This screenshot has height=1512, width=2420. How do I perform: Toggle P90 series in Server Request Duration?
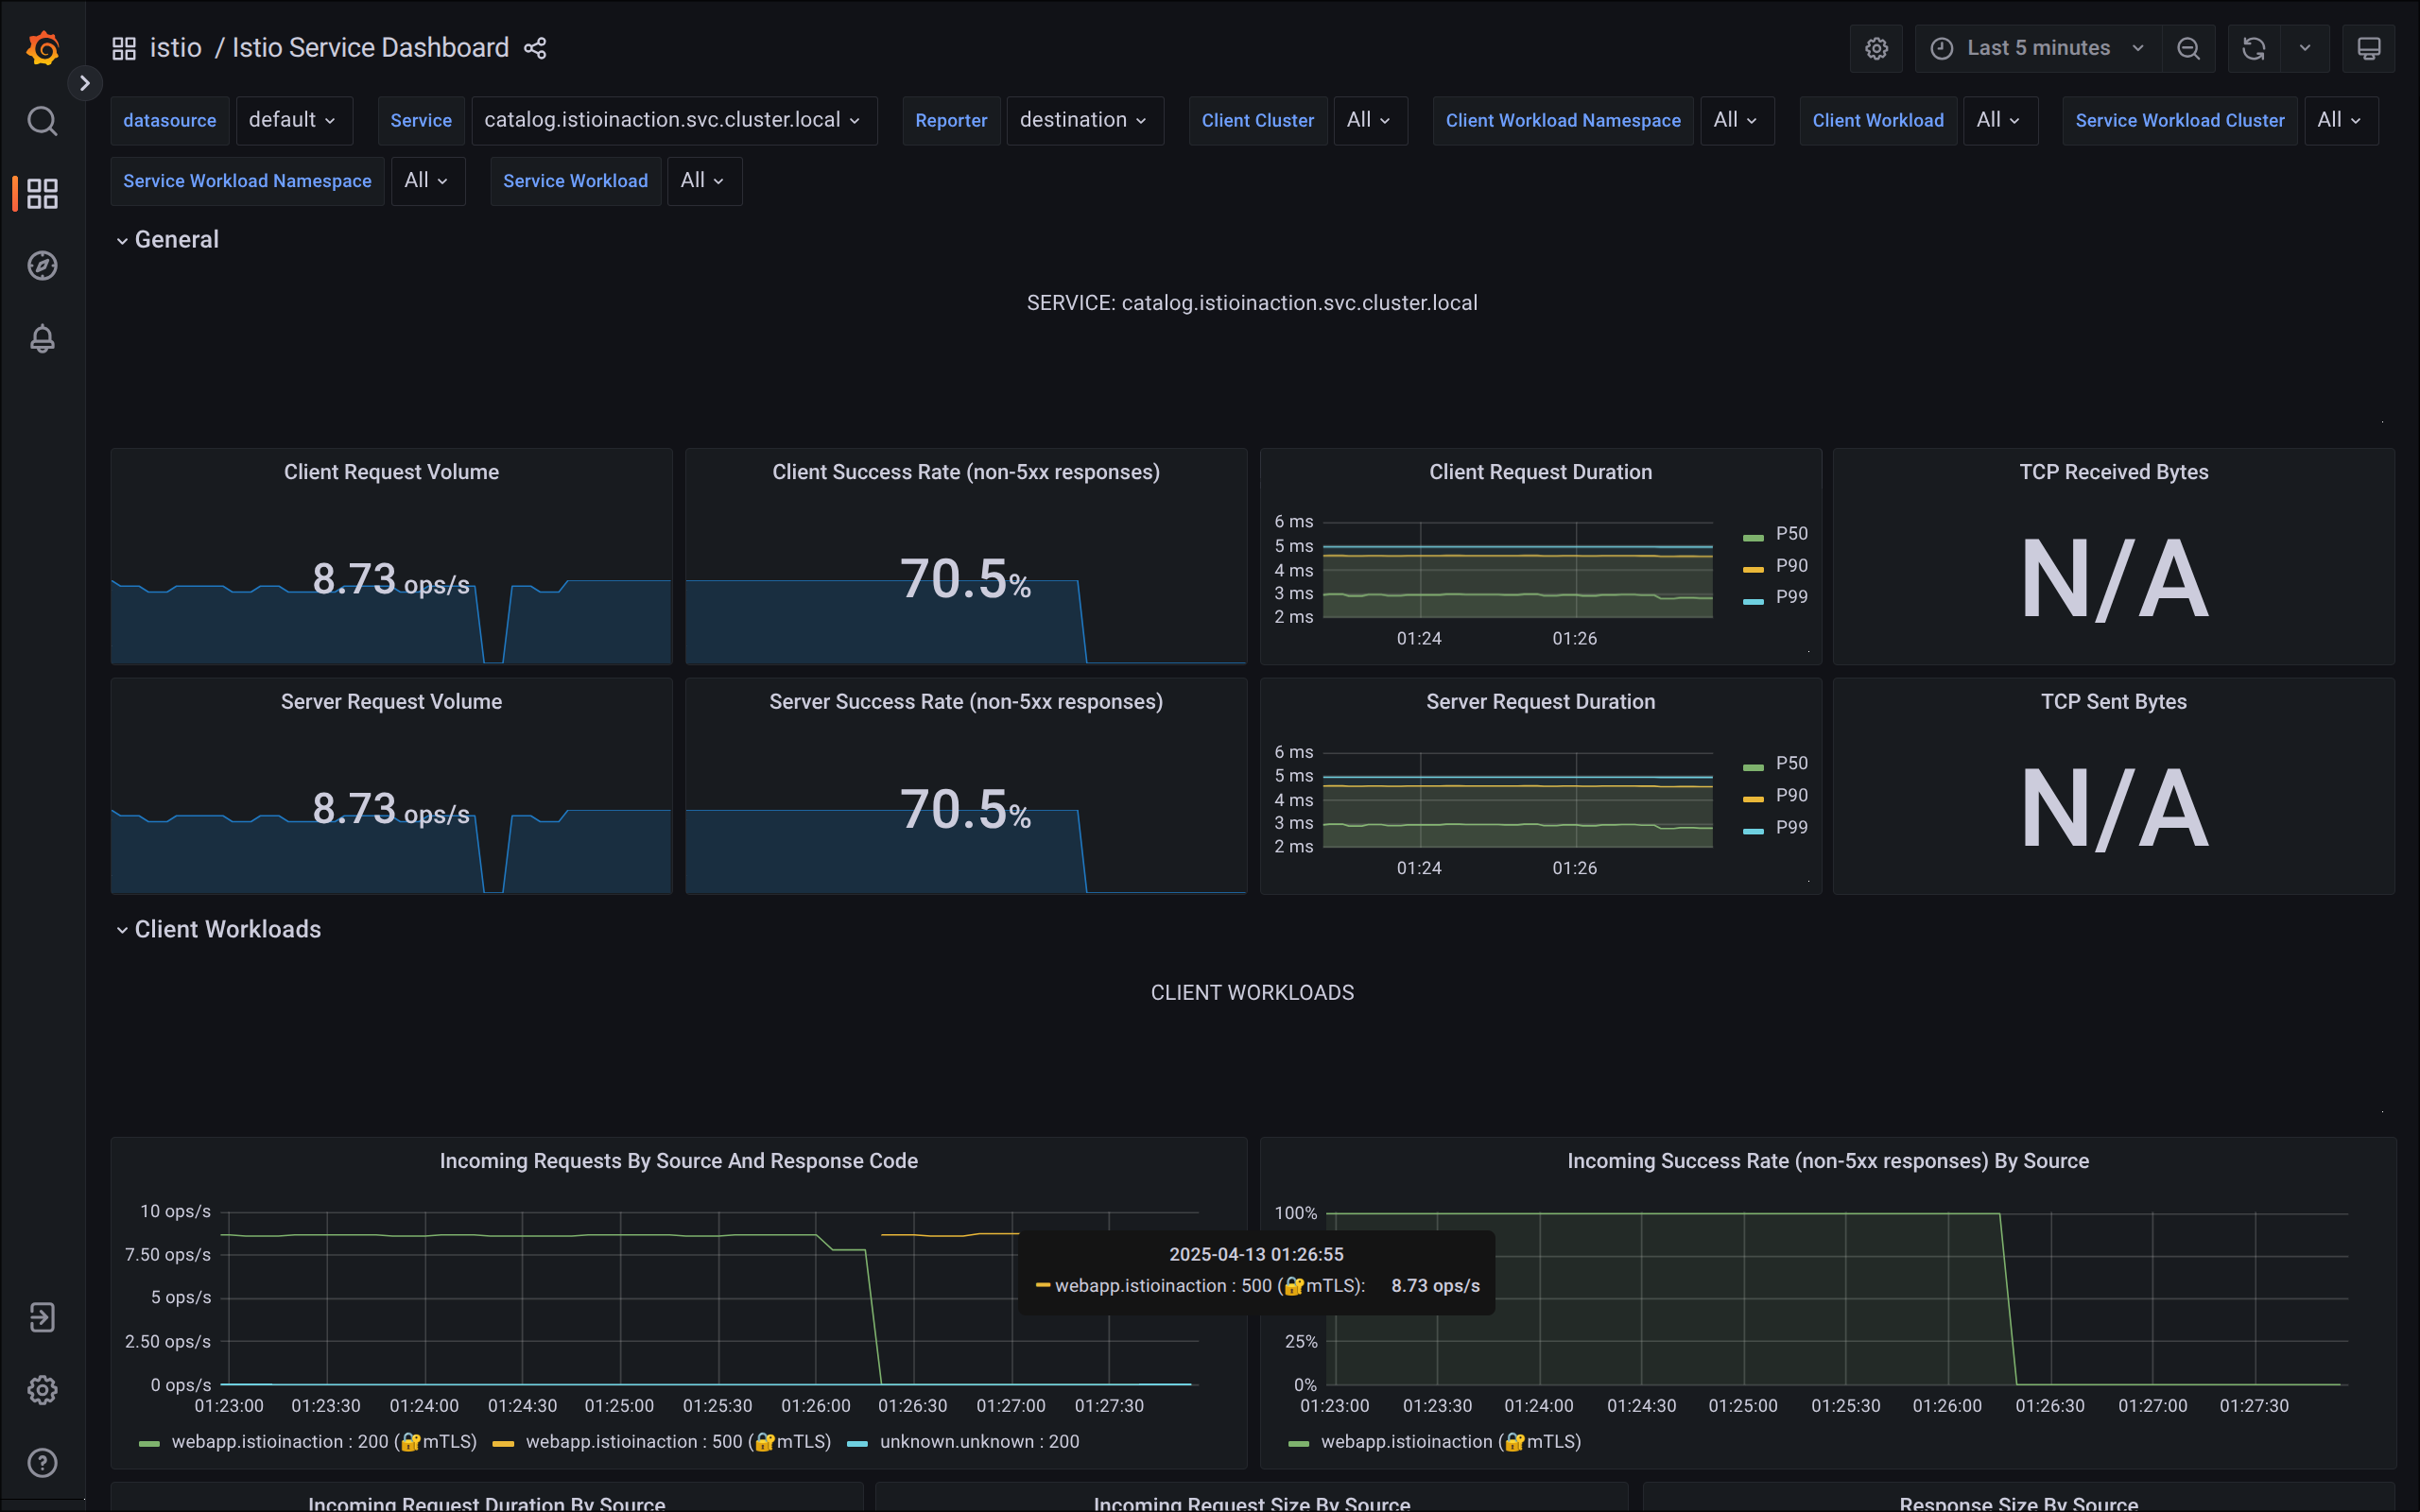pyautogui.click(x=1791, y=796)
